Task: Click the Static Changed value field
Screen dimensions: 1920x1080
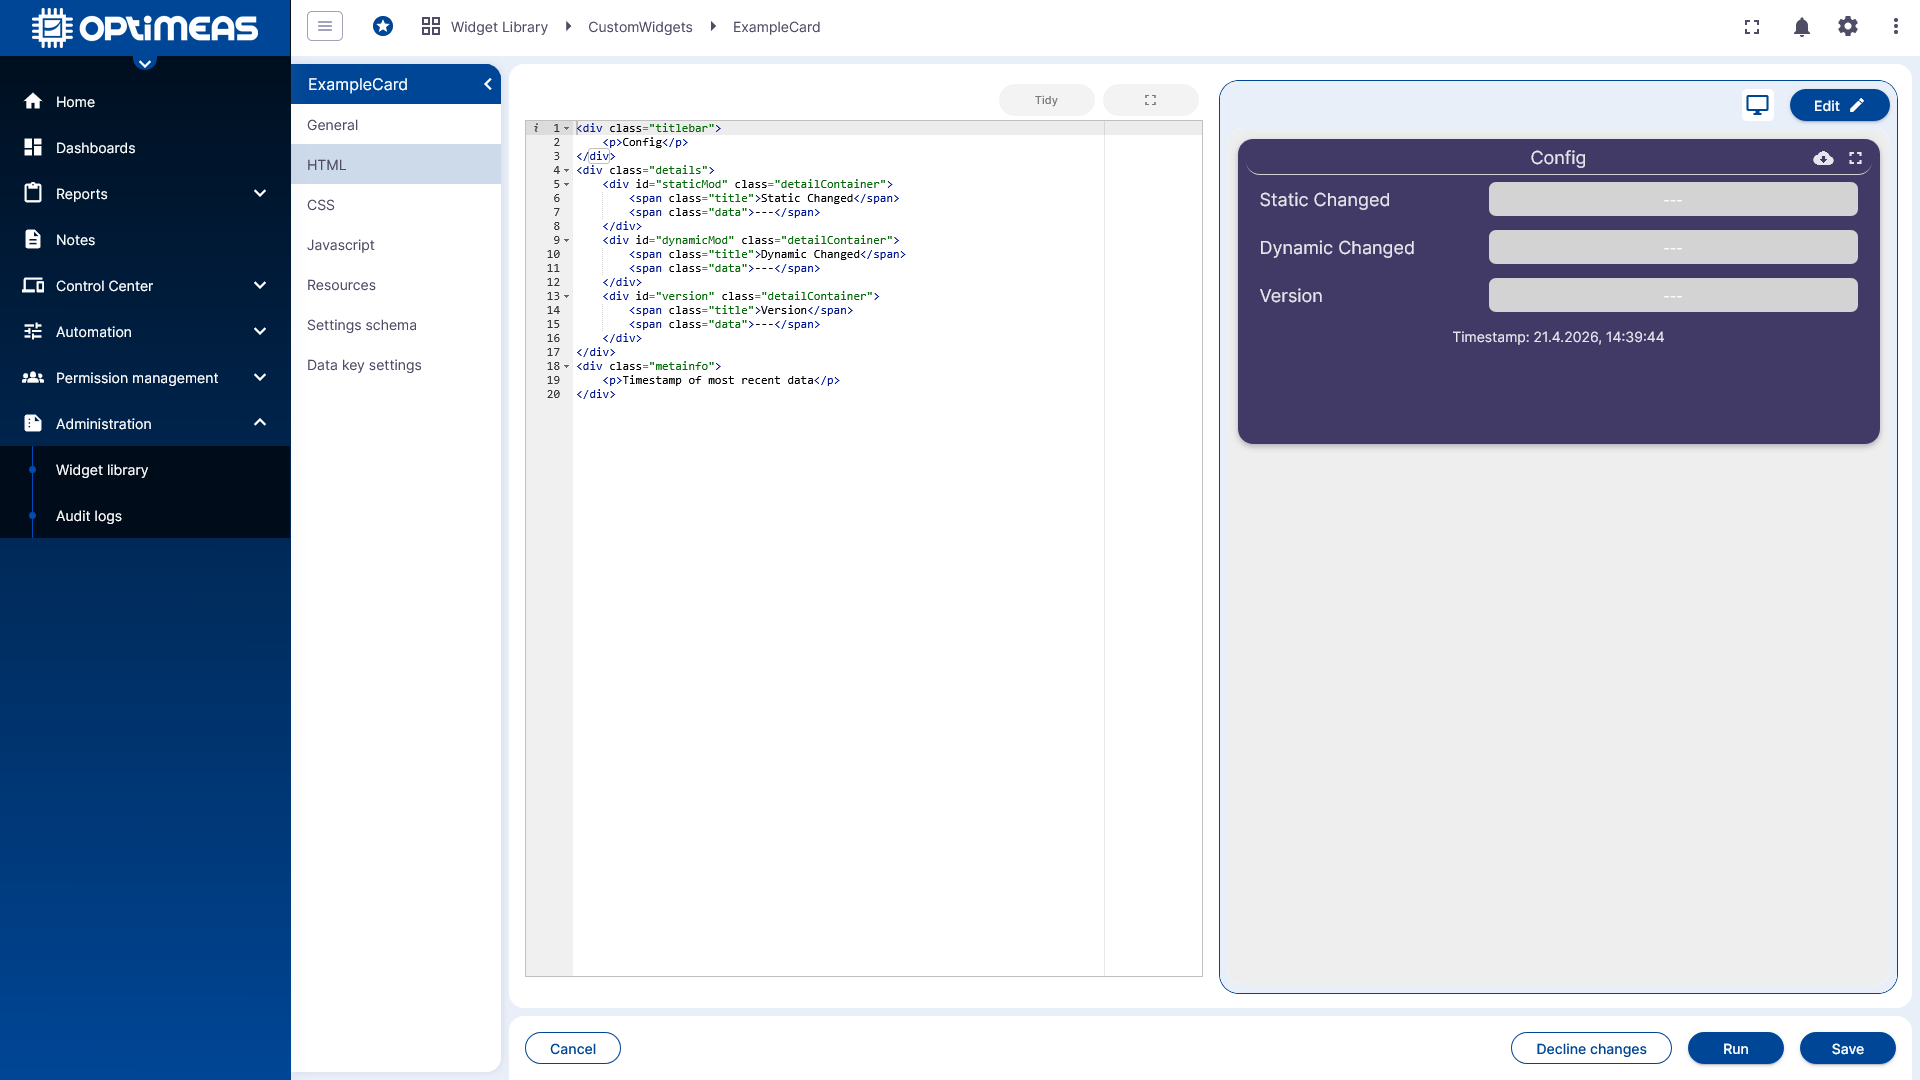Action: click(1673, 199)
